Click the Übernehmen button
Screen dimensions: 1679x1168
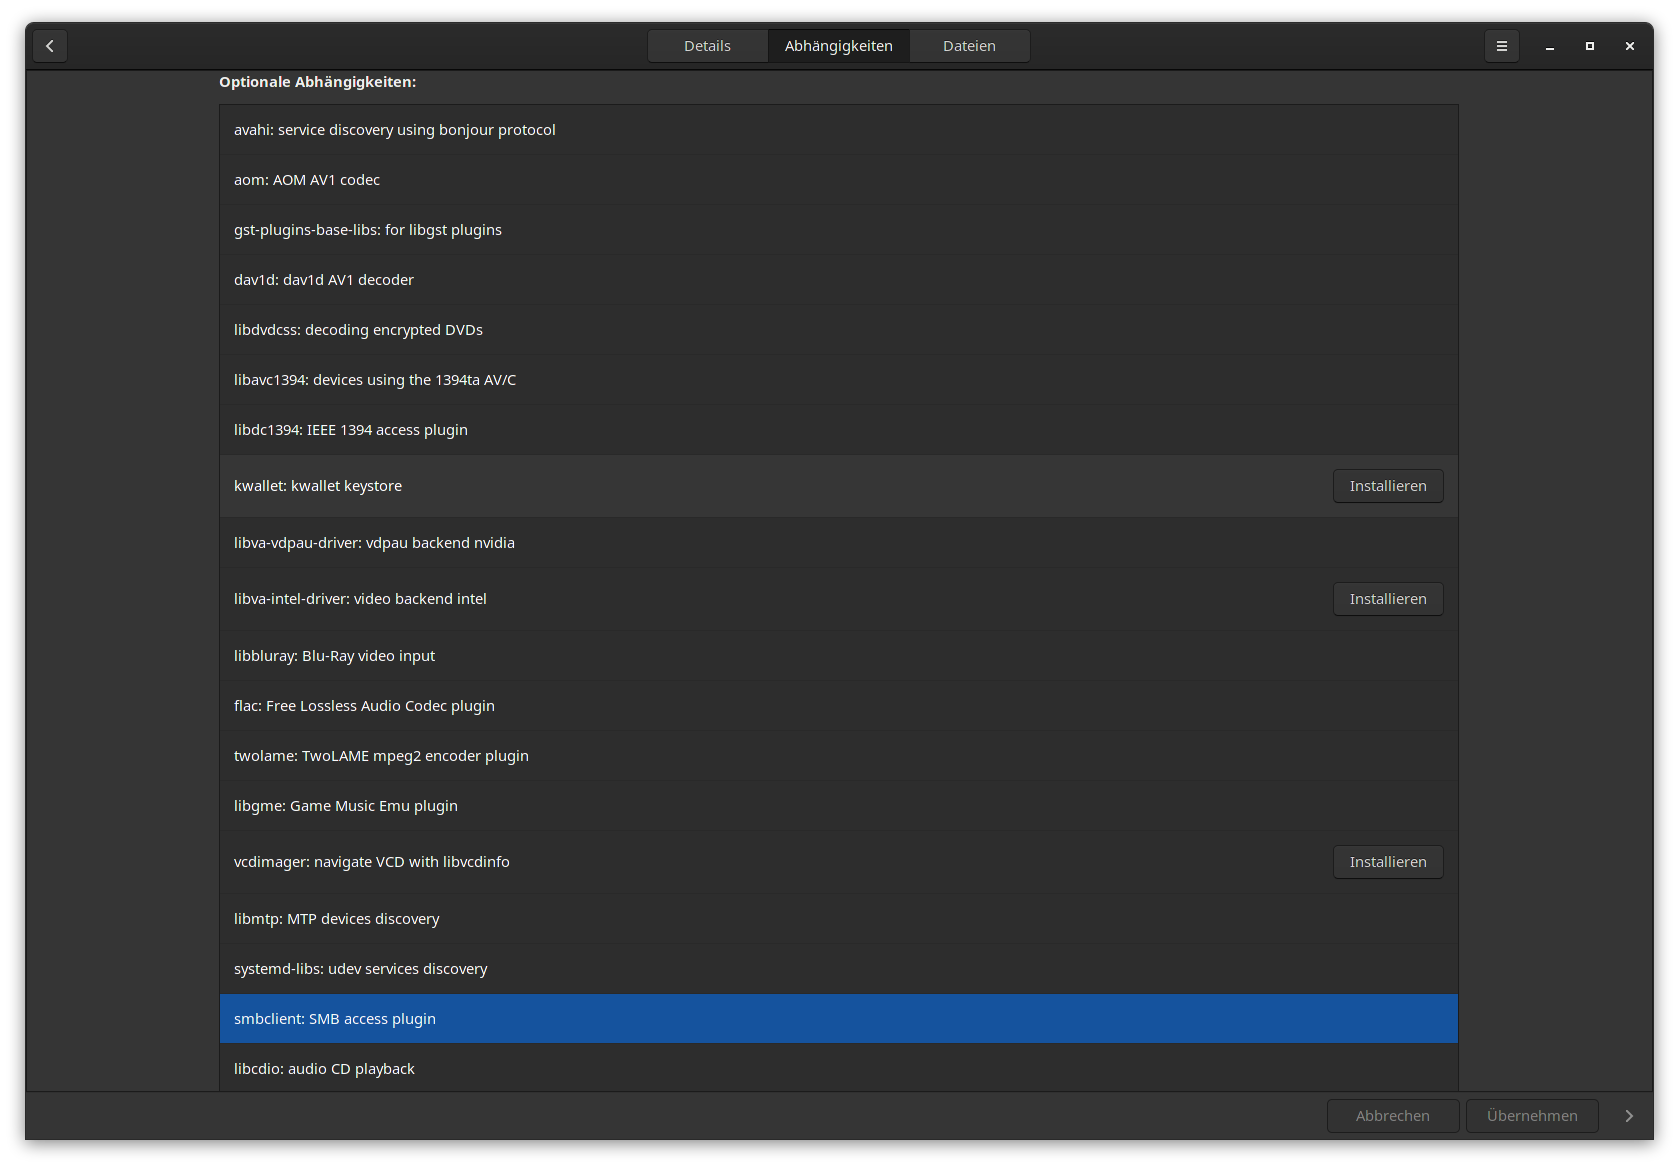pyautogui.click(x=1531, y=1116)
